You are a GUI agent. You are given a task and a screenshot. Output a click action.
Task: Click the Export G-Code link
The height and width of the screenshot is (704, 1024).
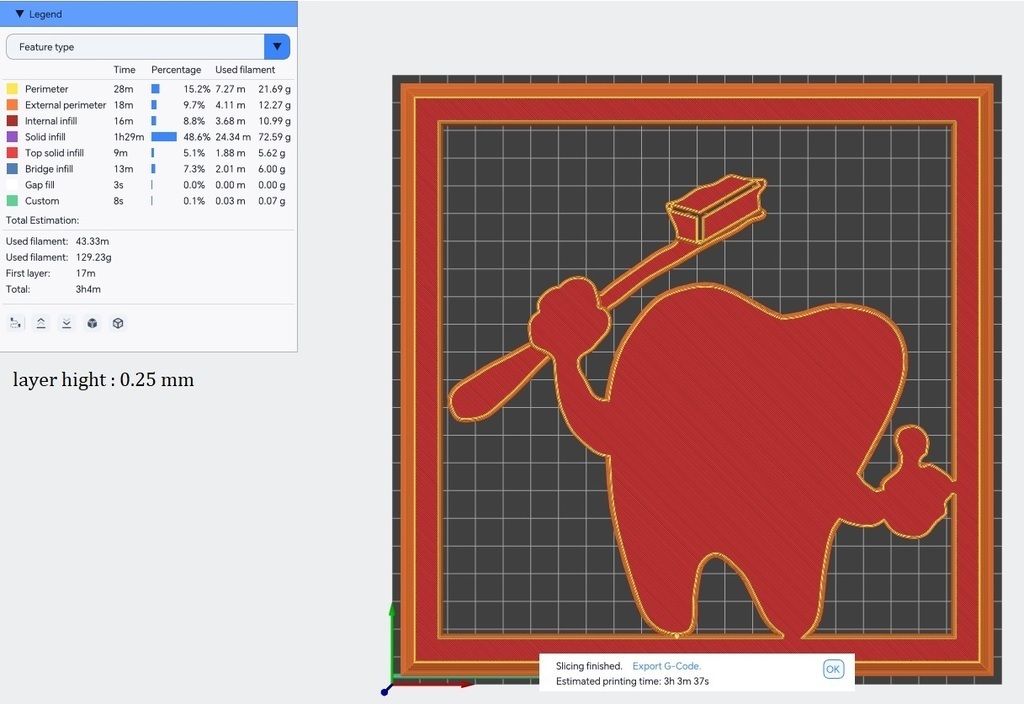click(666, 666)
